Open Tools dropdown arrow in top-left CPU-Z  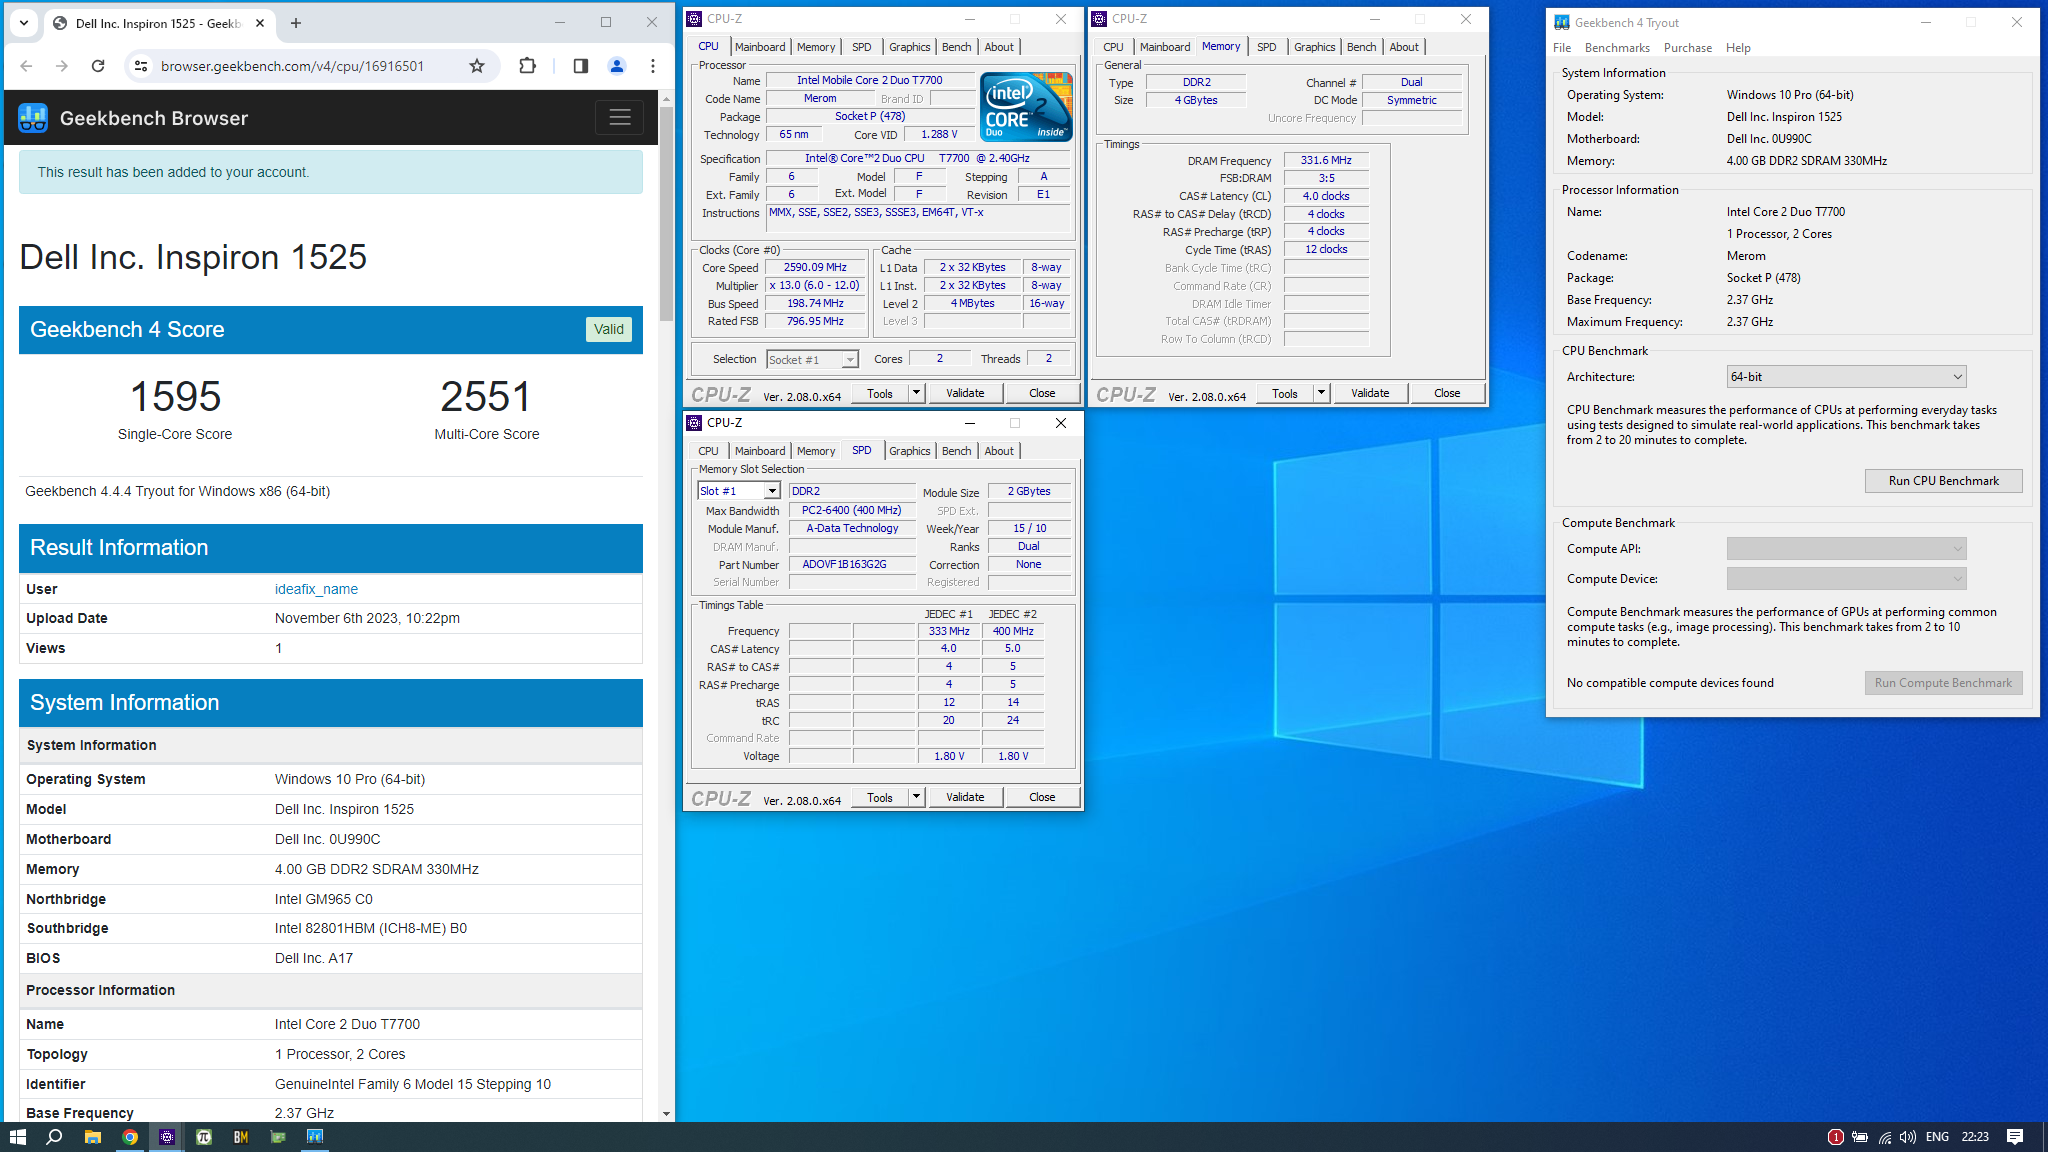[916, 393]
